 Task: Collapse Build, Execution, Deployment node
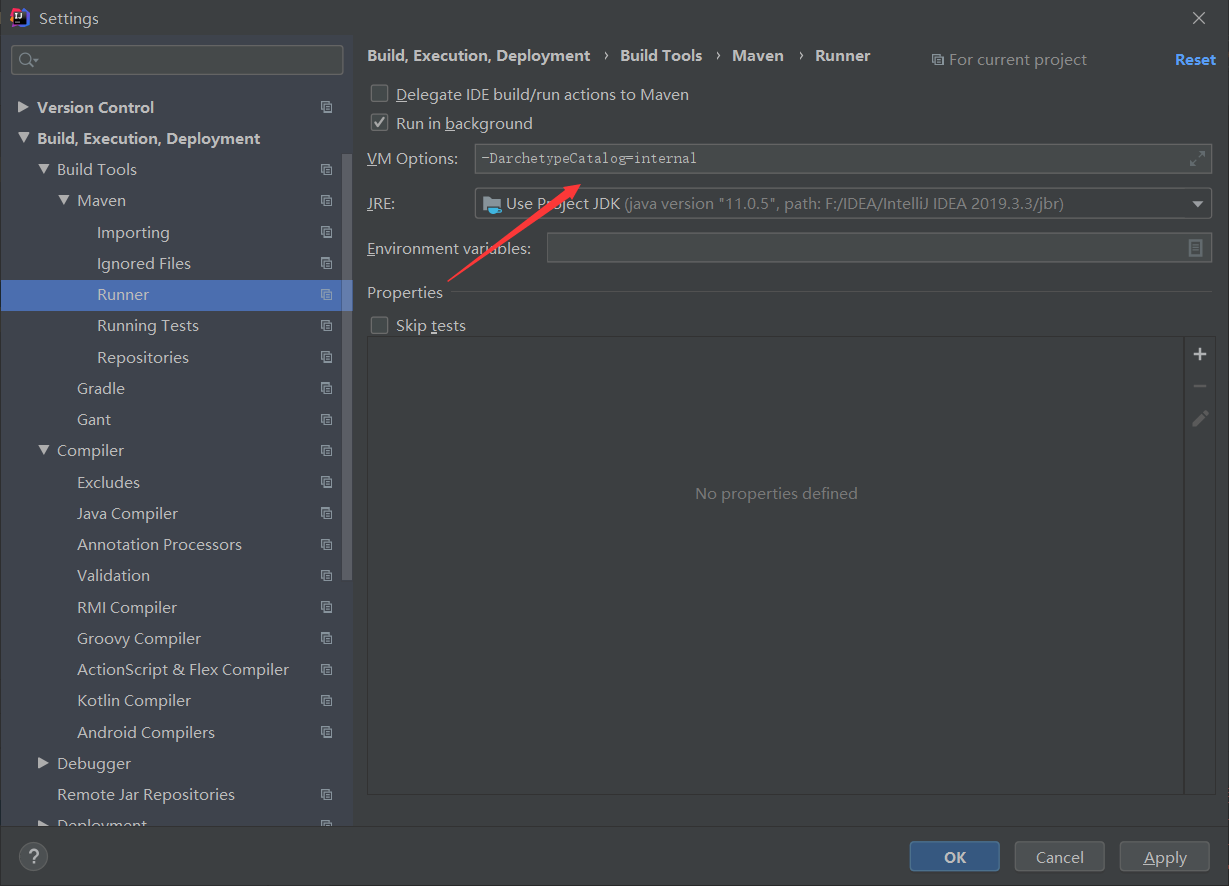(x=23, y=138)
